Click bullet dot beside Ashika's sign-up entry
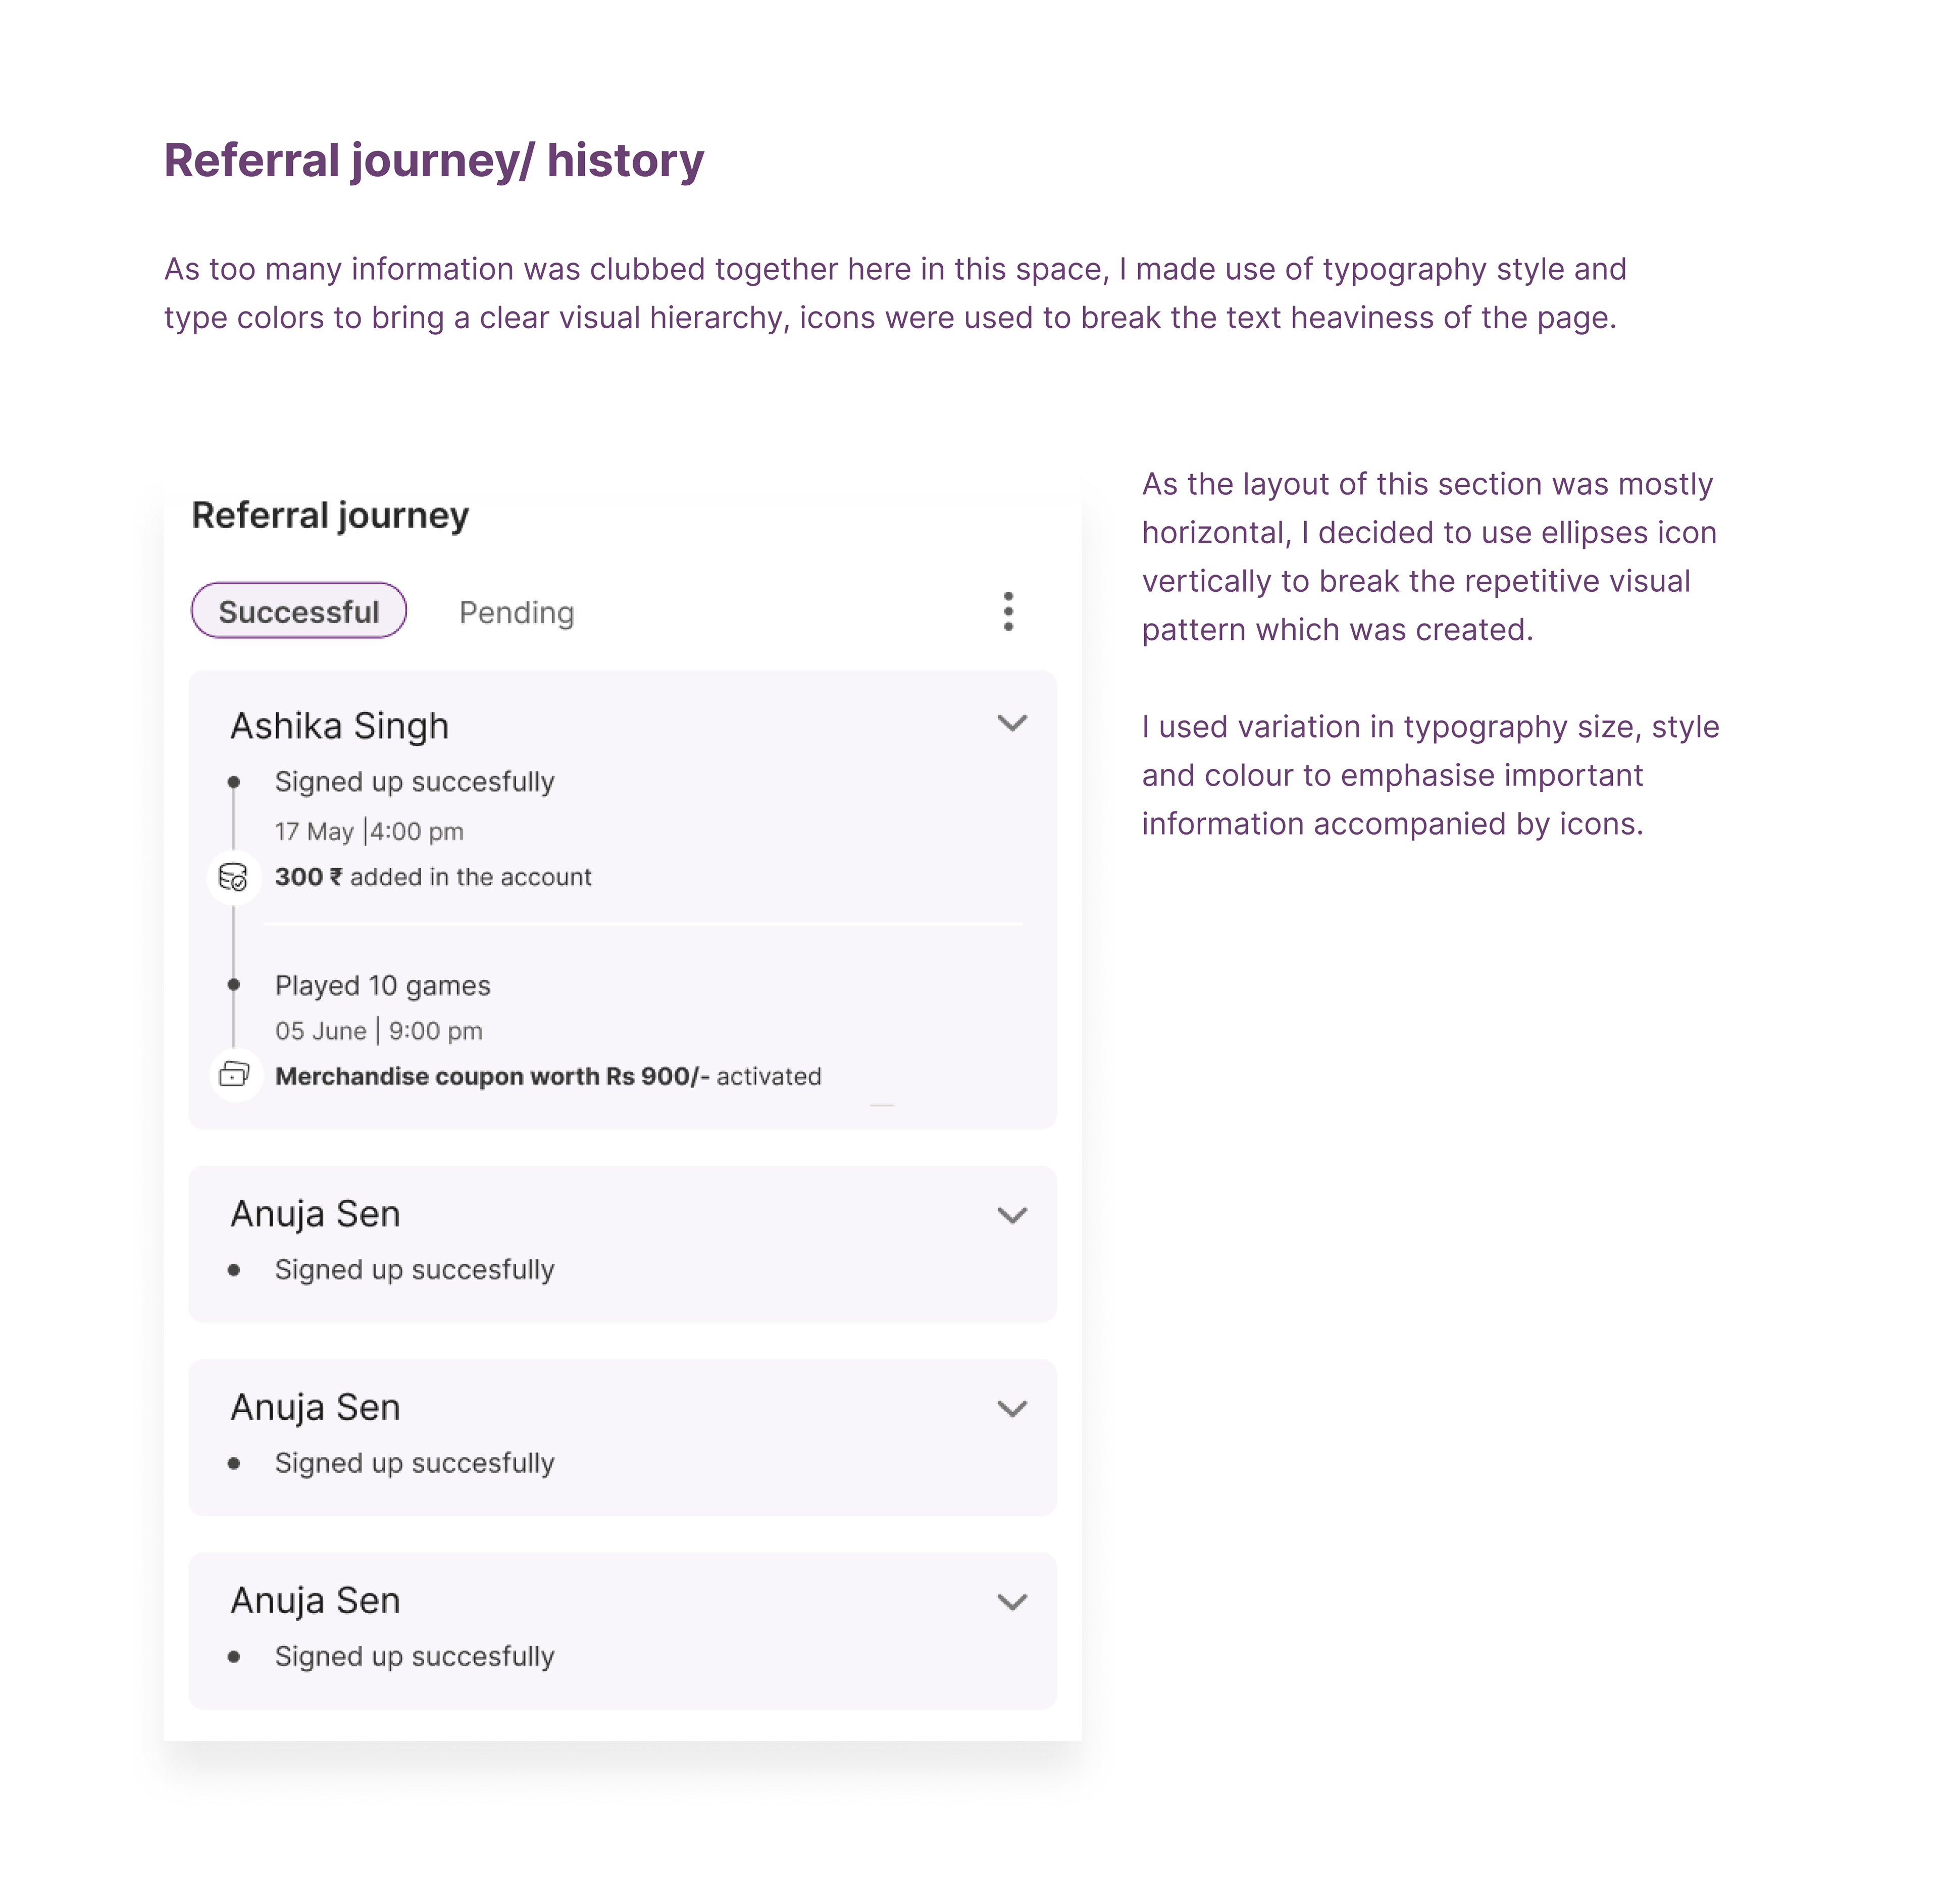The height and width of the screenshot is (1904, 1939). pyautogui.click(x=234, y=782)
